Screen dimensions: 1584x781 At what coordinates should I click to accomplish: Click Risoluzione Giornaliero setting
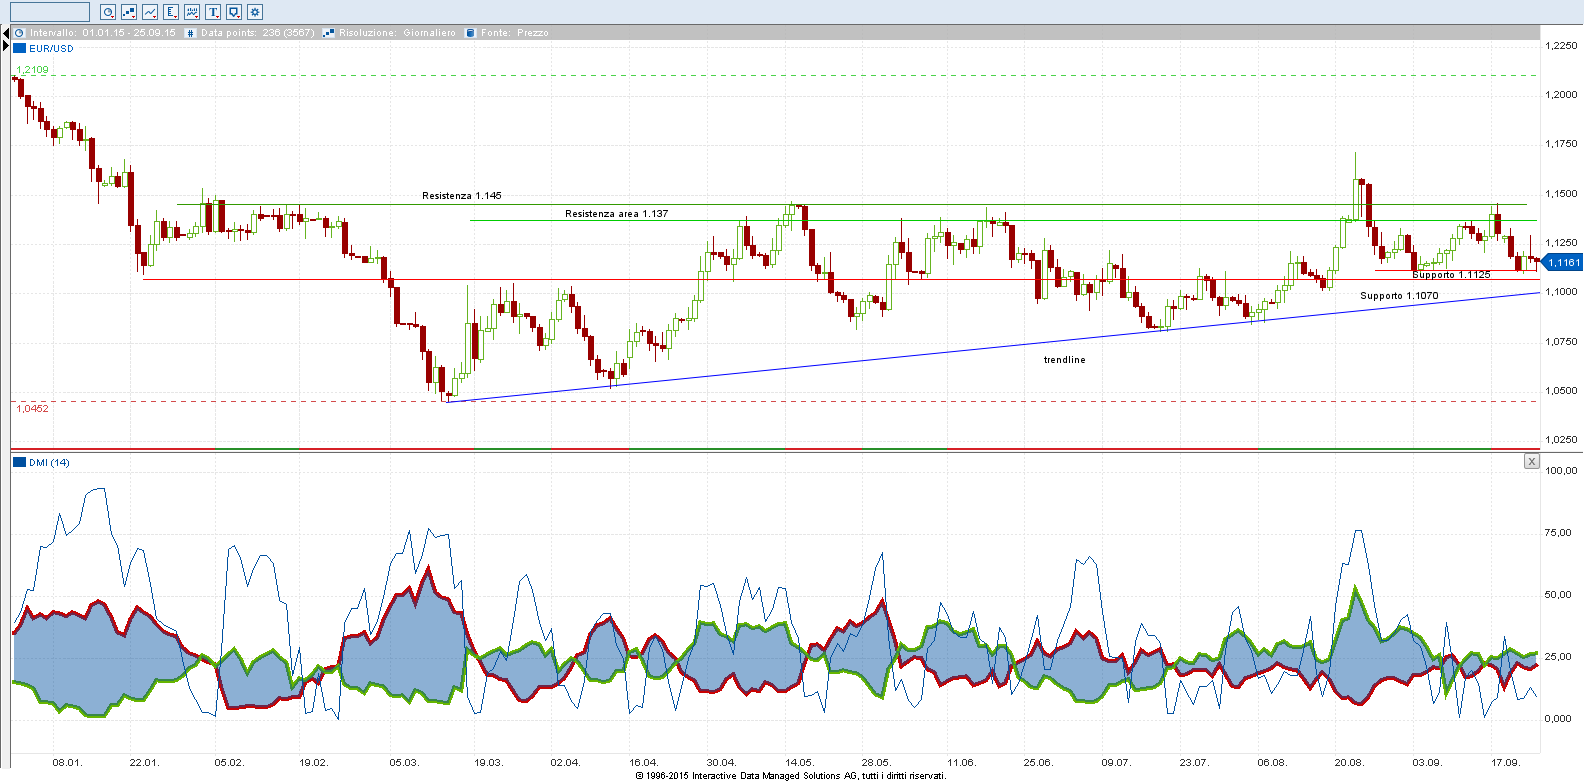pyautogui.click(x=396, y=33)
